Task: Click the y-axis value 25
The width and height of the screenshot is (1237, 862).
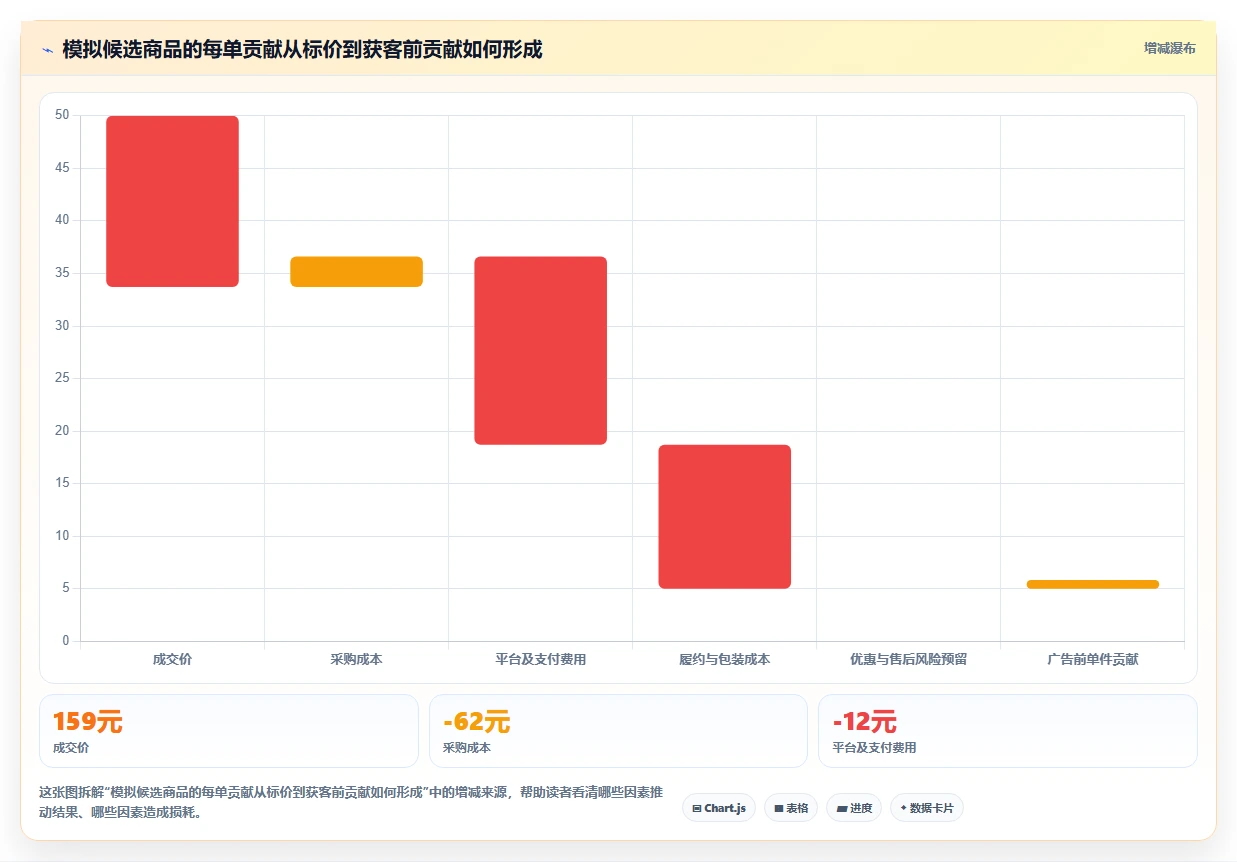Action: click(x=62, y=378)
